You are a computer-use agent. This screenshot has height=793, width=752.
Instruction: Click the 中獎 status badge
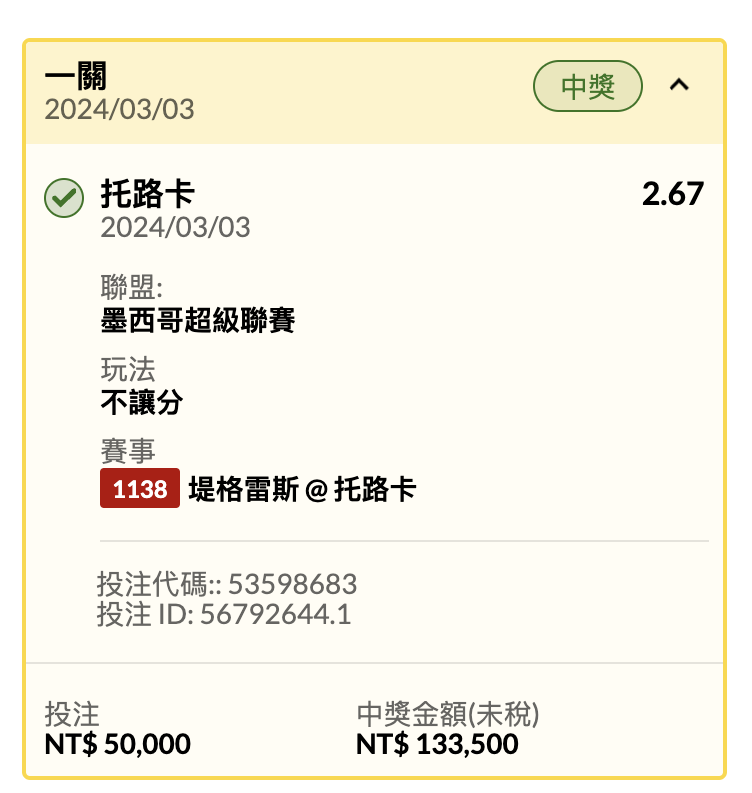[588, 86]
